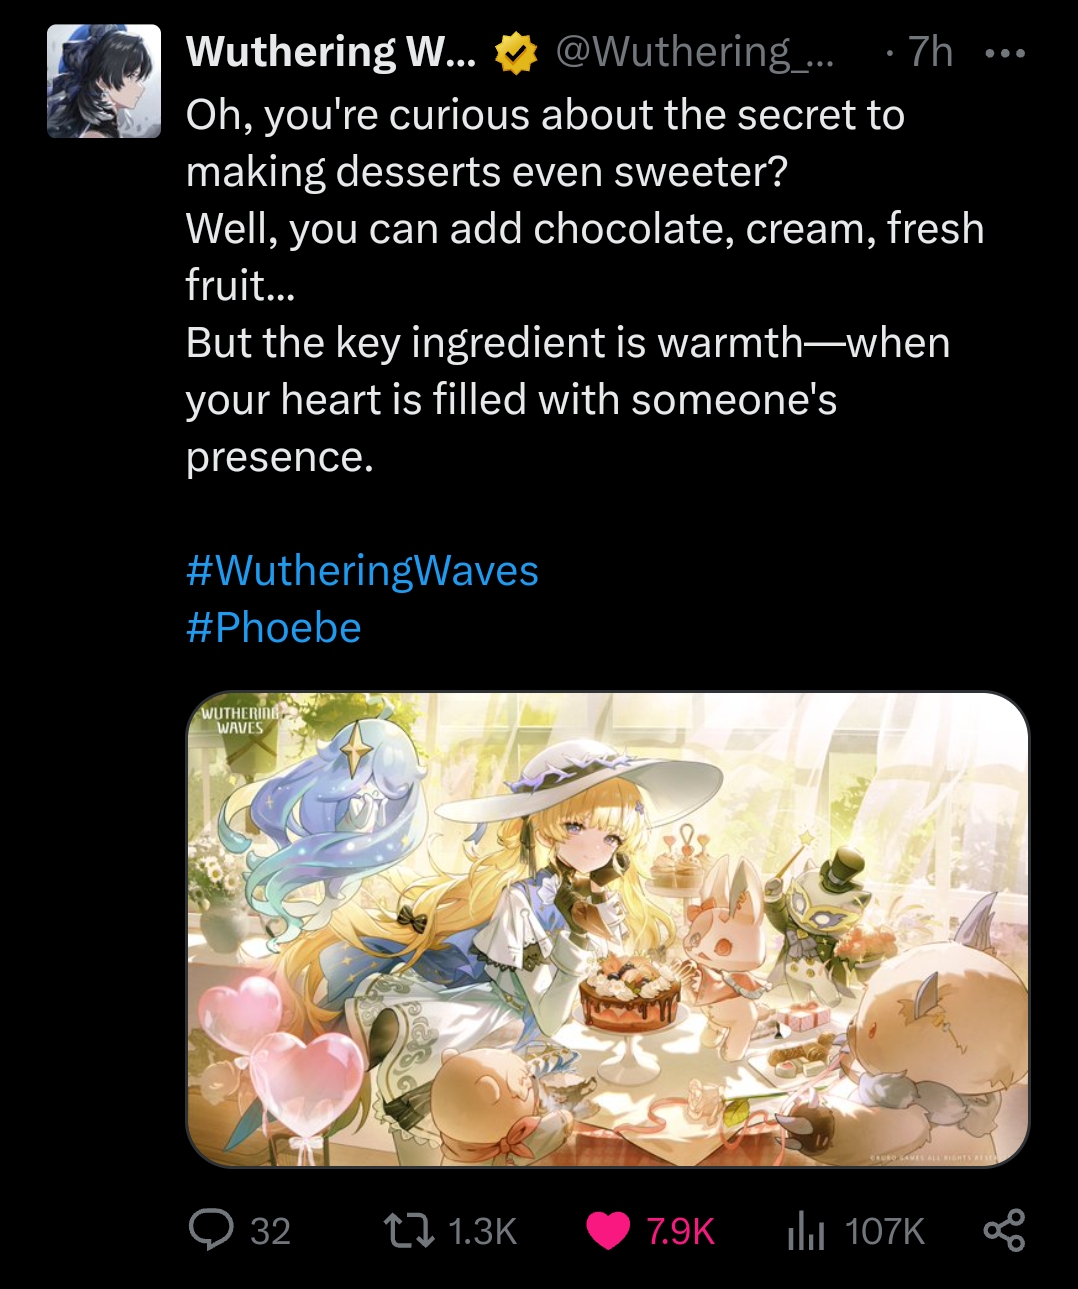Open the post via 7h timestamp
The image size is (1078, 1289).
pos(930,52)
